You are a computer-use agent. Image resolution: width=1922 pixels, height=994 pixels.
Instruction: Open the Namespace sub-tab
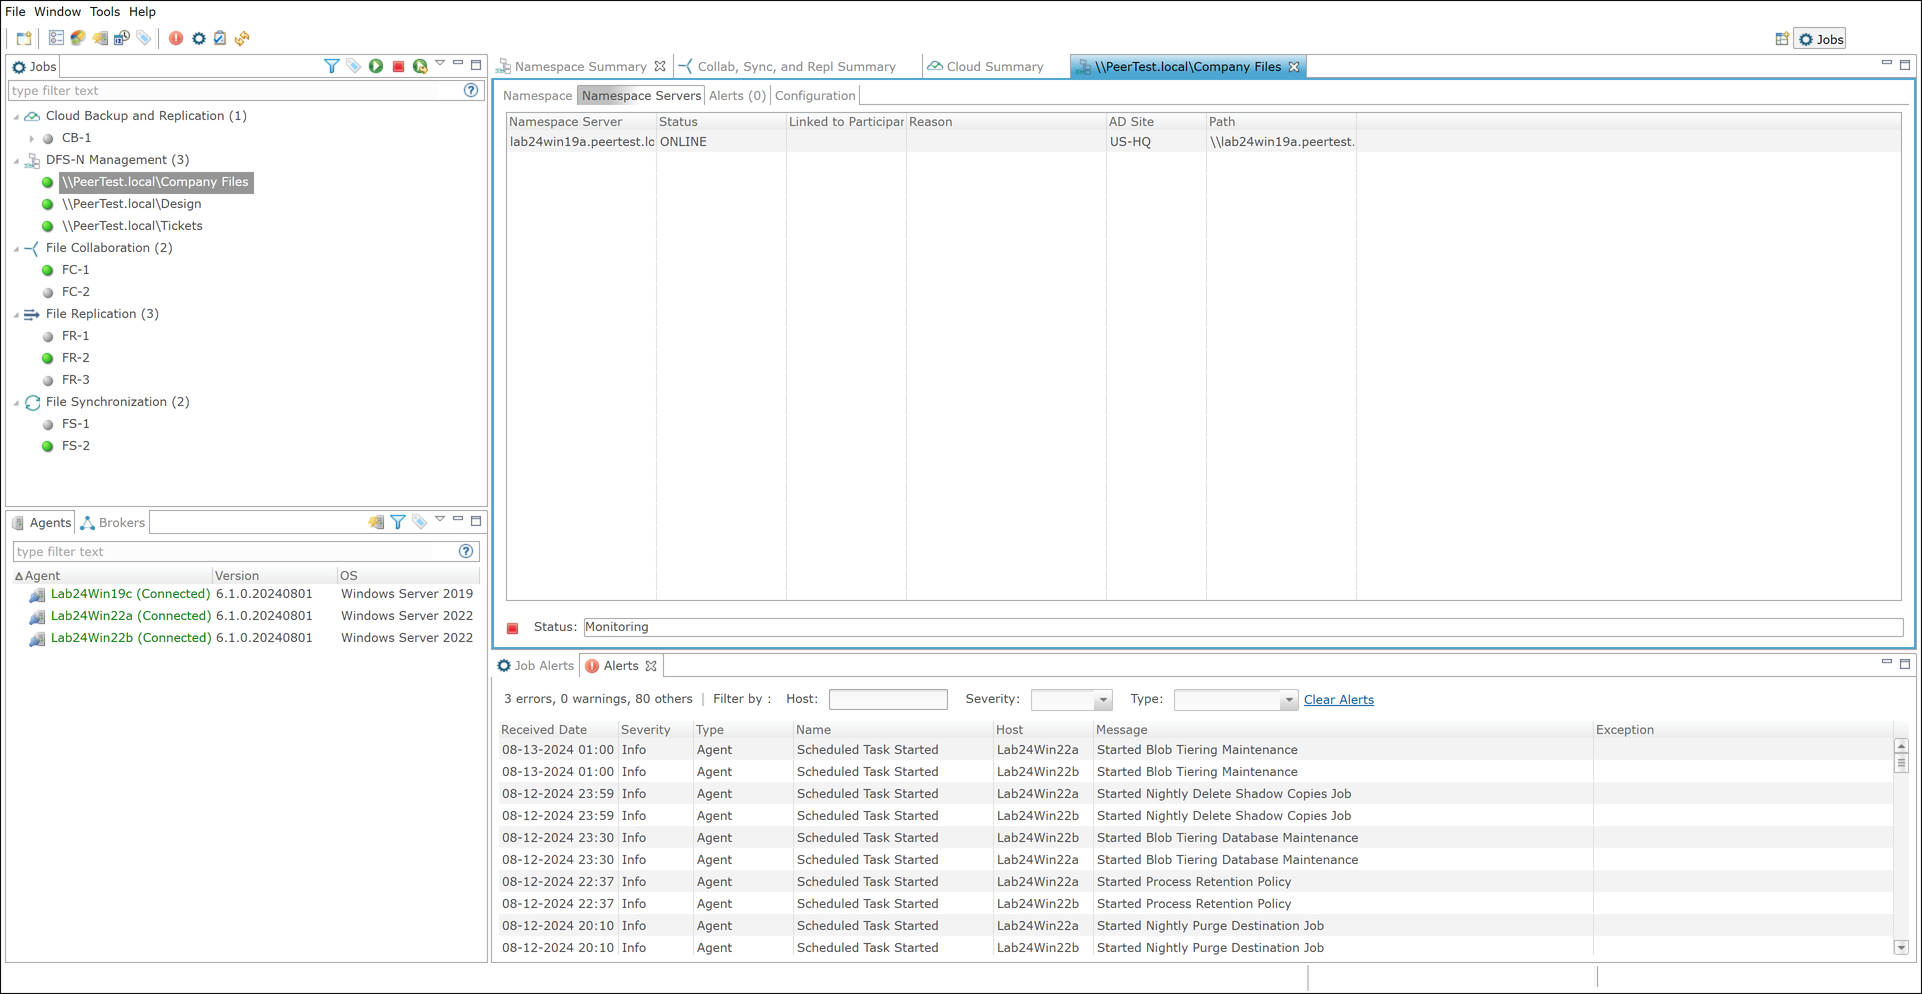(x=537, y=96)
